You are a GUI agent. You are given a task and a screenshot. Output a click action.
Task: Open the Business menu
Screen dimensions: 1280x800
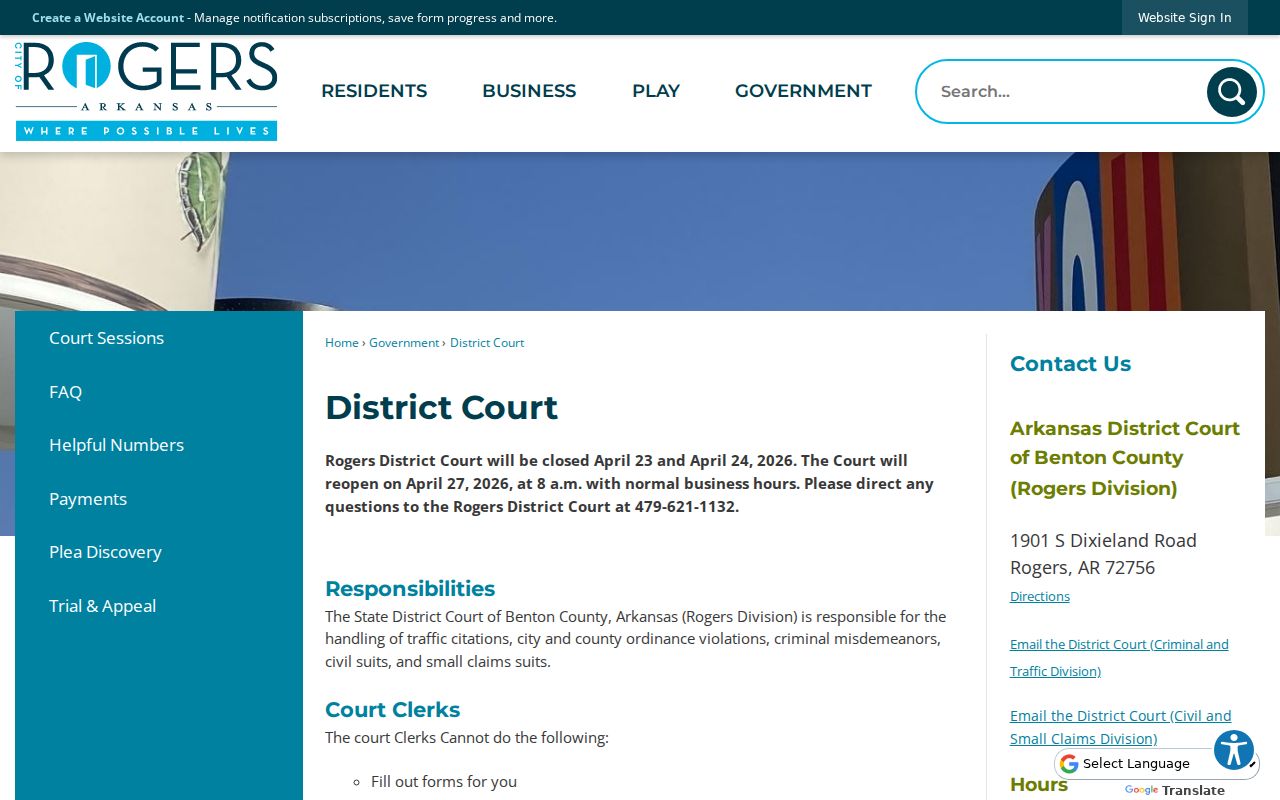[x=529, y=91]
